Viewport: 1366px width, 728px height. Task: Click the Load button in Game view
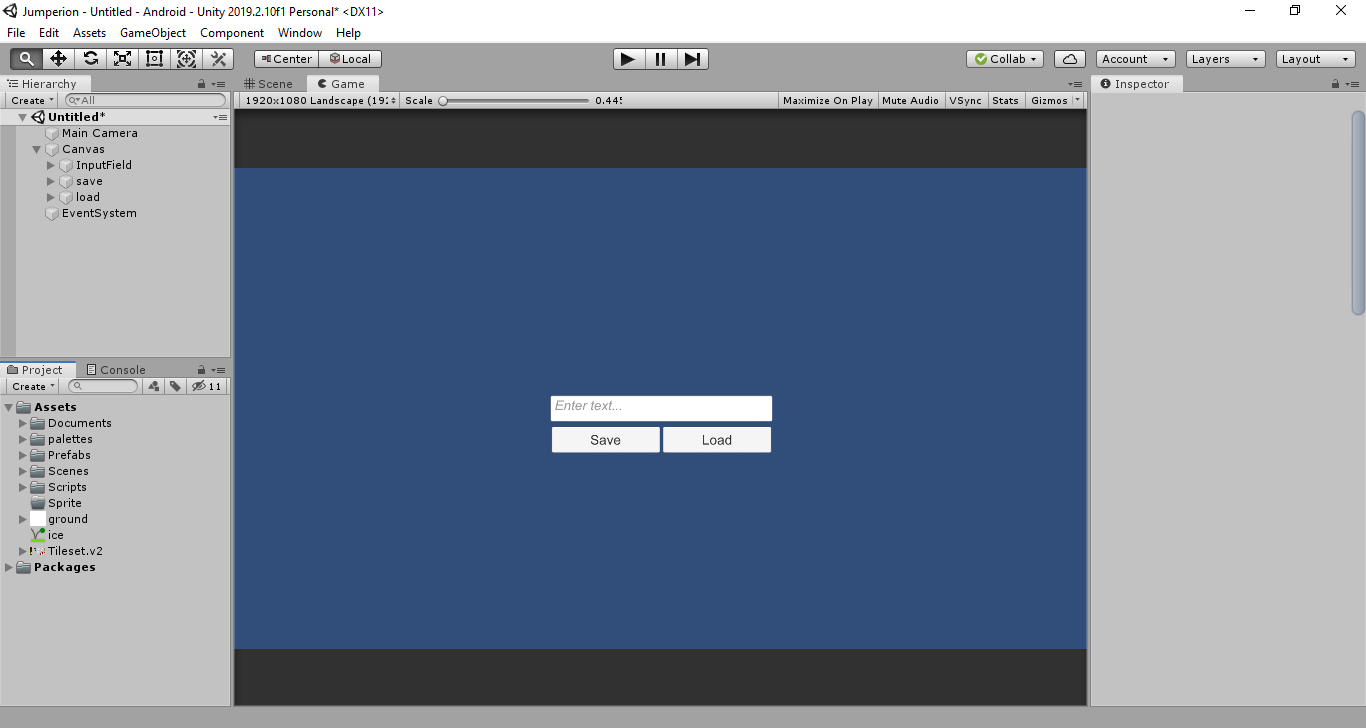point(717,440)
